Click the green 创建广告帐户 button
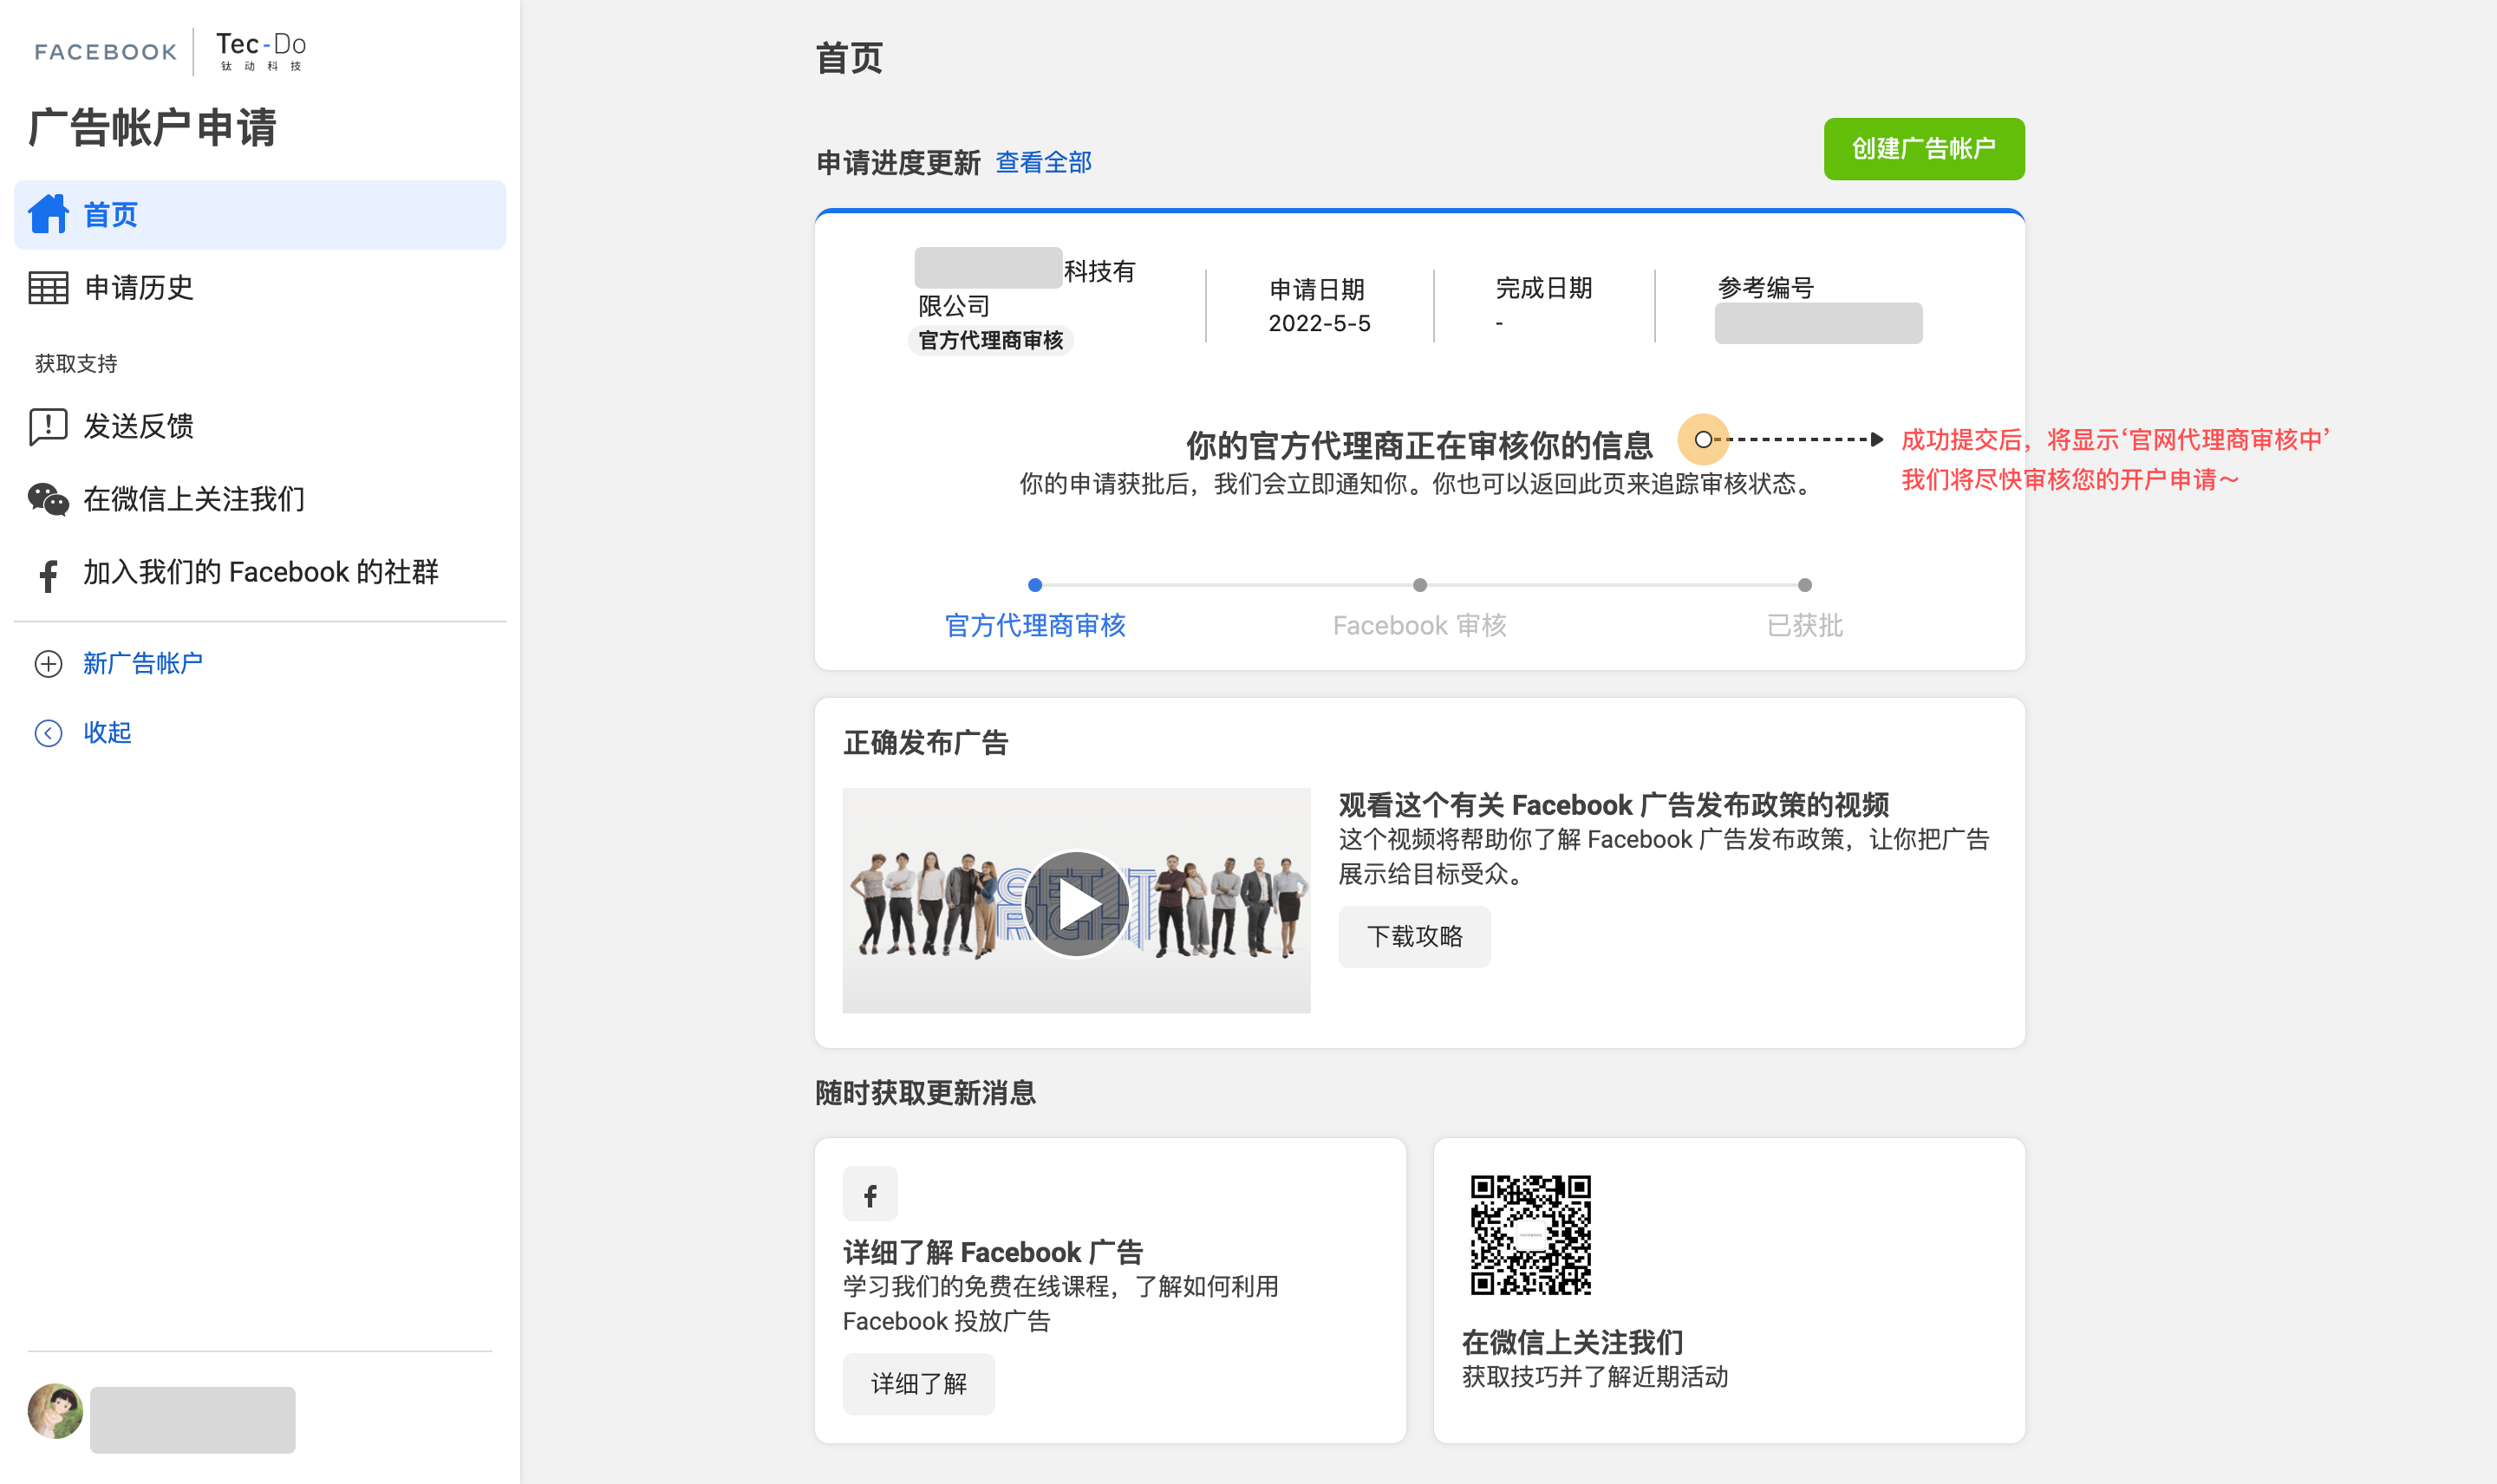The height and width of the screenshot is (1484, 2497). (x=1923, y=149)
